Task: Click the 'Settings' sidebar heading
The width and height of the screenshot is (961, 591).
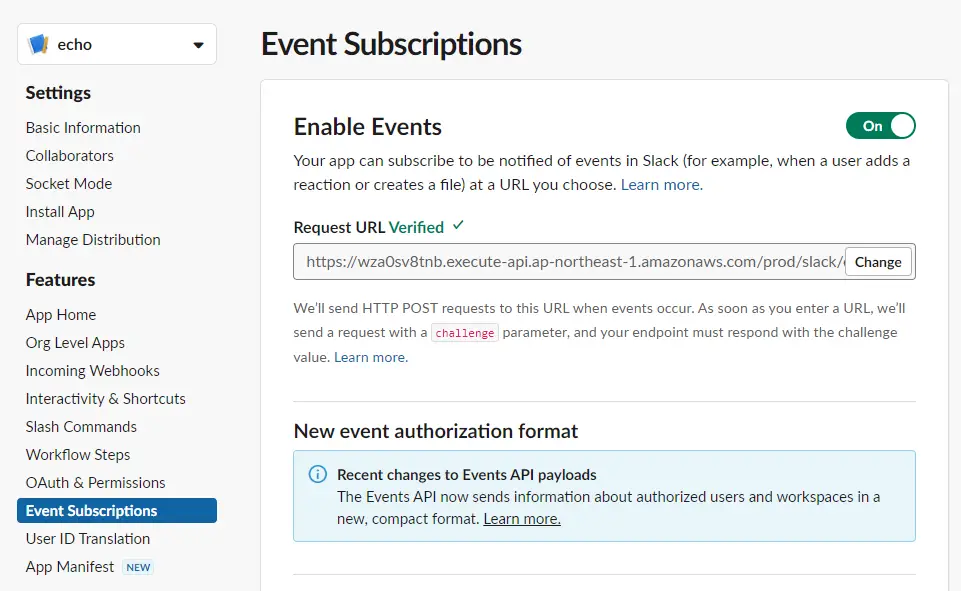Action: (x=58, y=93)
